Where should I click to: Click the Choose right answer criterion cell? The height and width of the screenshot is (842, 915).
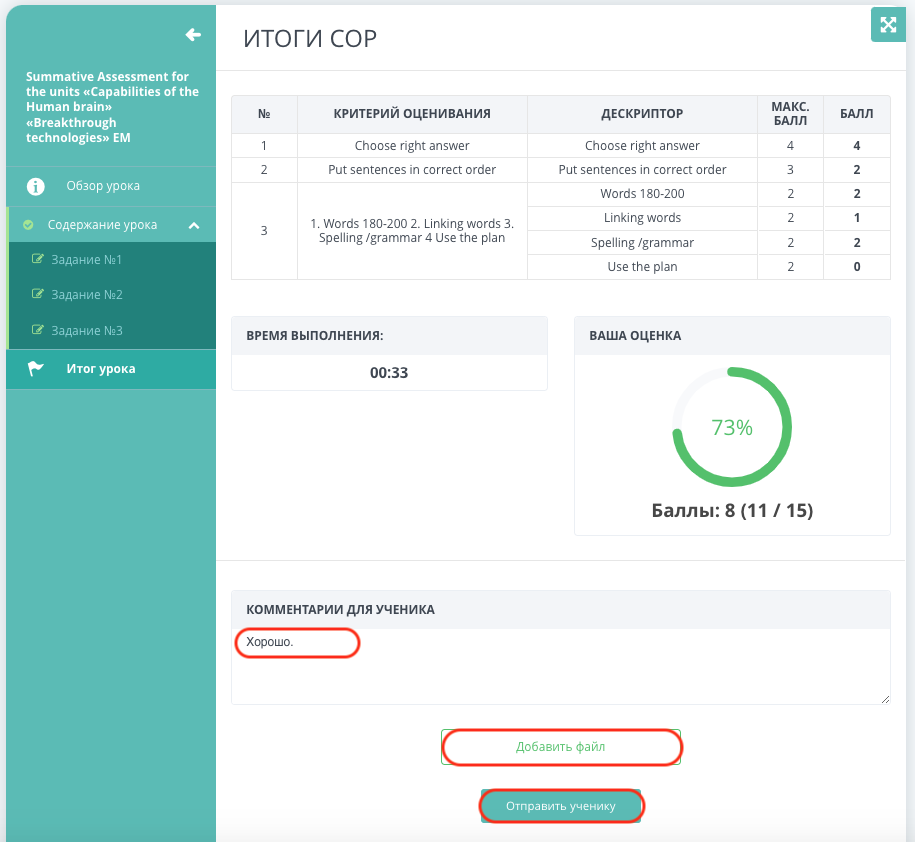click(412, 146)
